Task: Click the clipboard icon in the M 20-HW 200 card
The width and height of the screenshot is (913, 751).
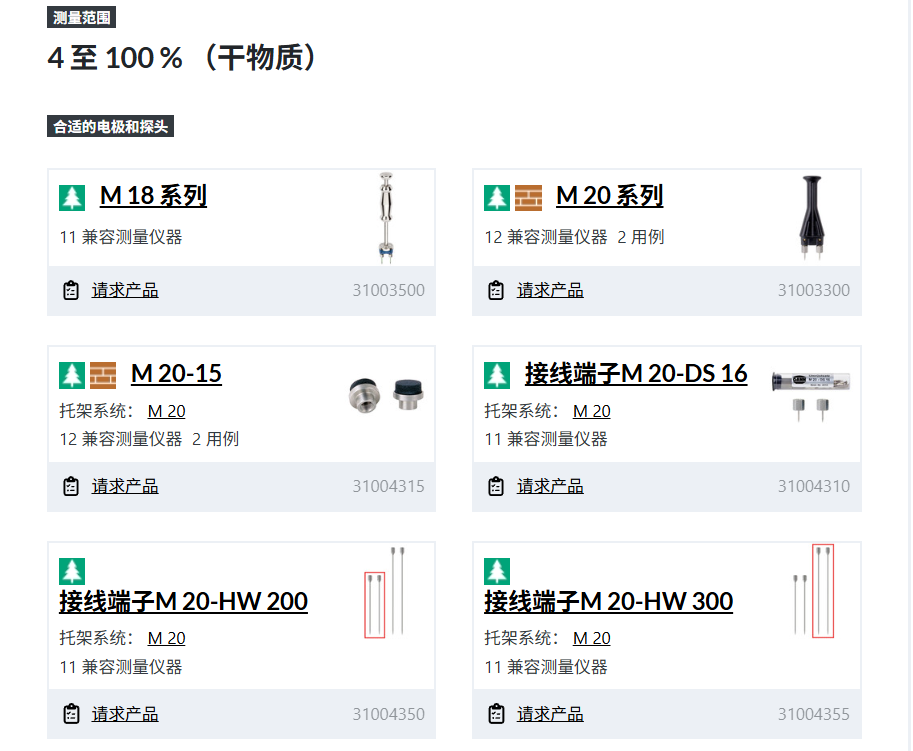Action: (x=71, y=714)
